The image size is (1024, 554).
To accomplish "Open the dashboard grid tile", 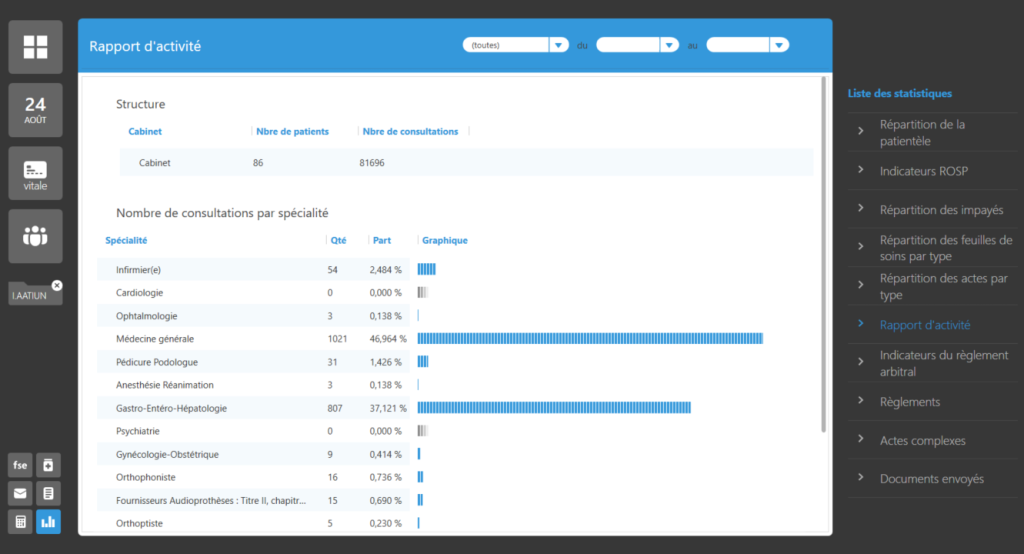I will tap(35, 47).
